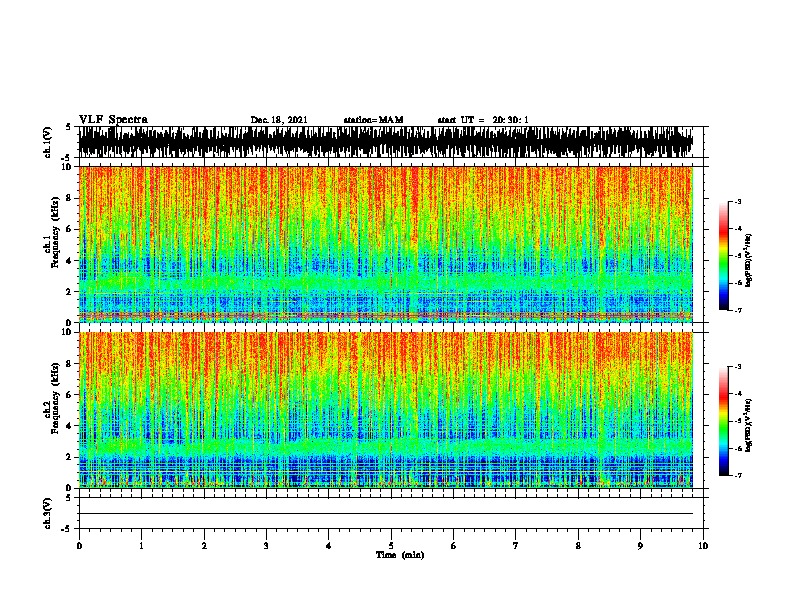Screen dimensions: 792x612
Task: Click the ch.2 log(PSD) color bar
Action: coord(724,421)
